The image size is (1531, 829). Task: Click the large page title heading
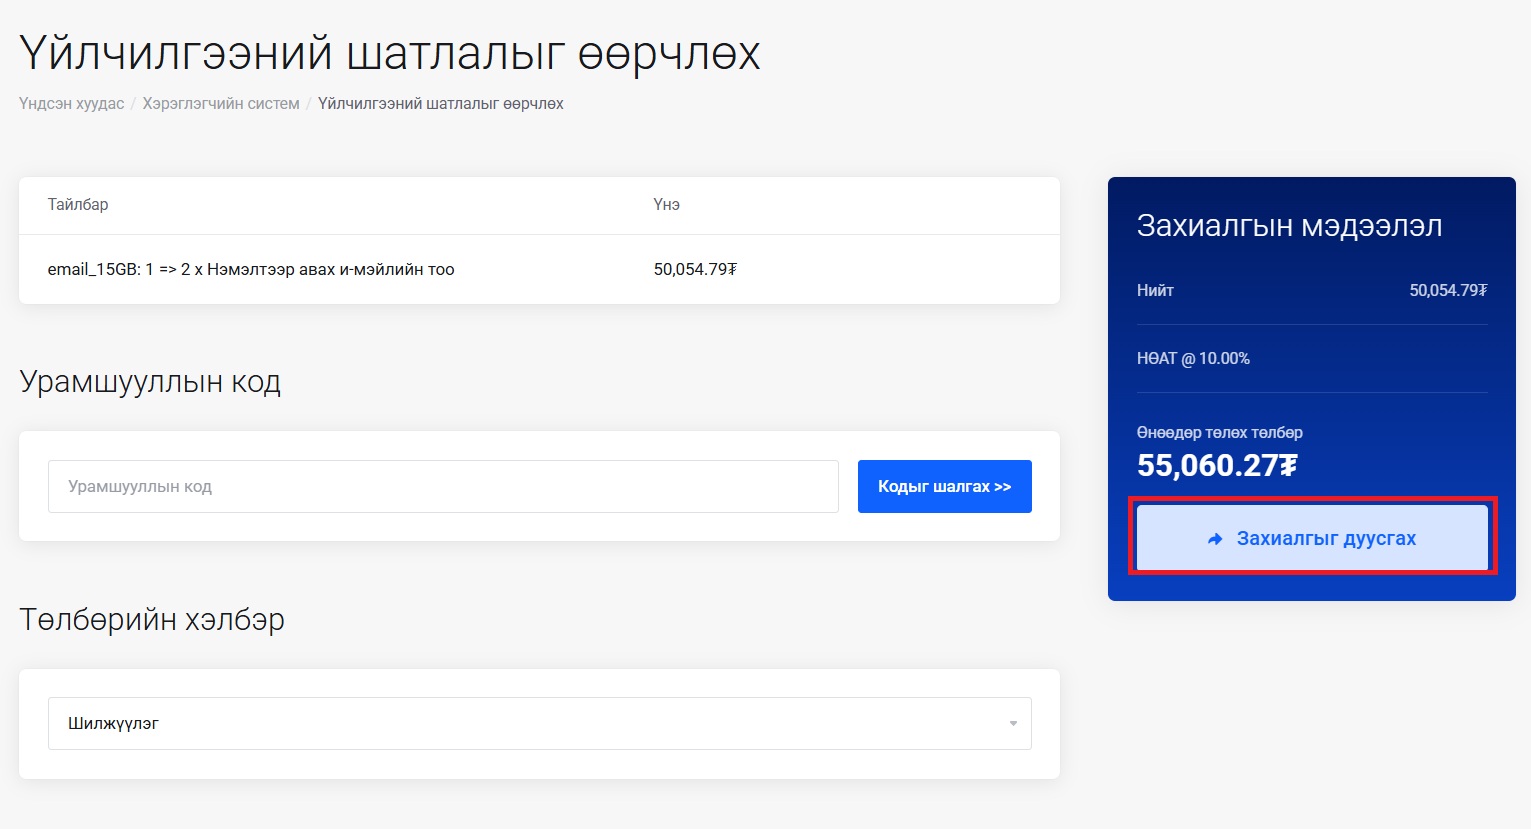coord(390,54)
